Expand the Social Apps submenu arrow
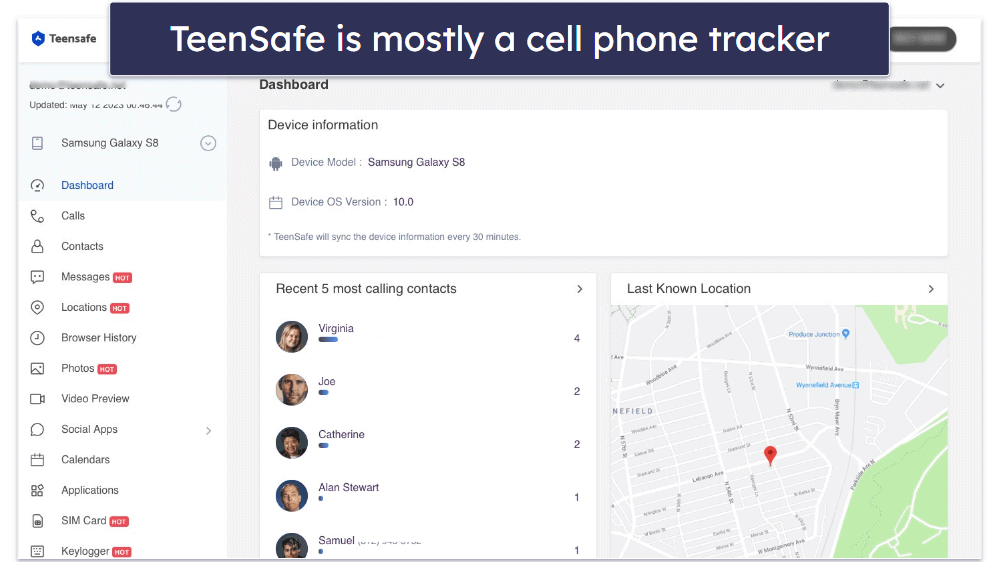Screen dimensions: 999x562 tap(208, 431)
